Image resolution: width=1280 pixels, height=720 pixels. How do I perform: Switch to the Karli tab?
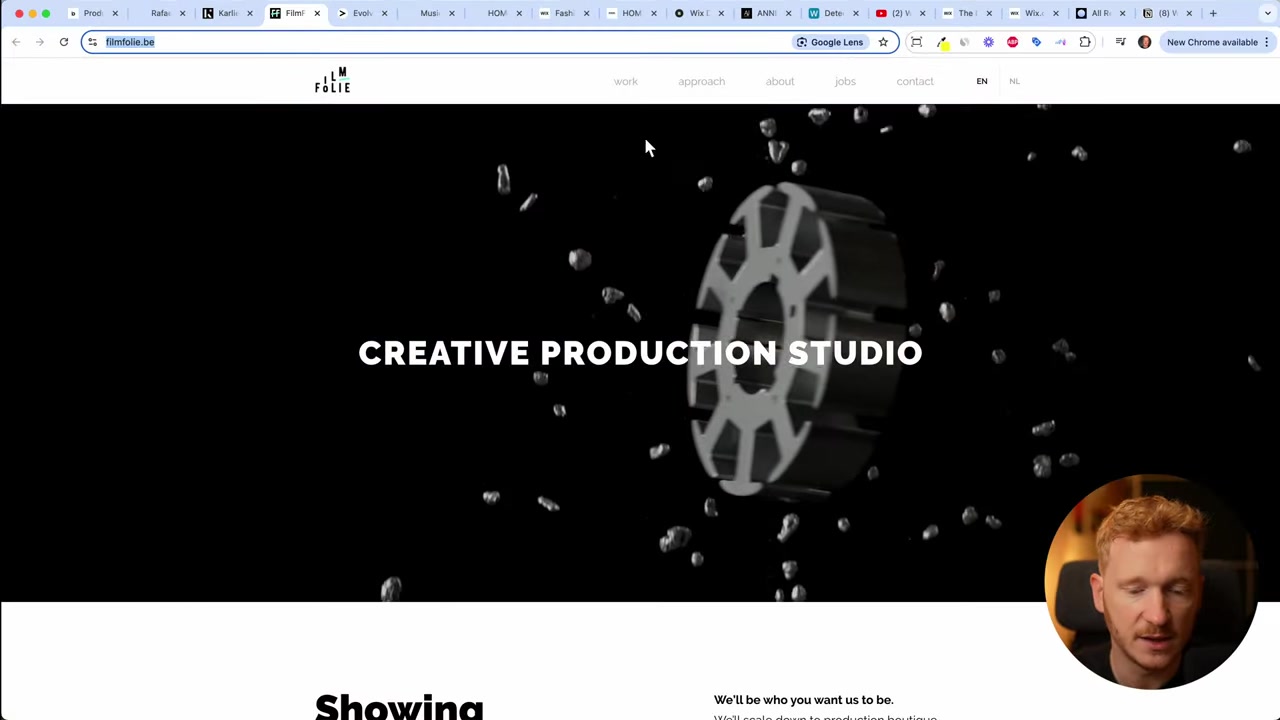coord(227,13)
